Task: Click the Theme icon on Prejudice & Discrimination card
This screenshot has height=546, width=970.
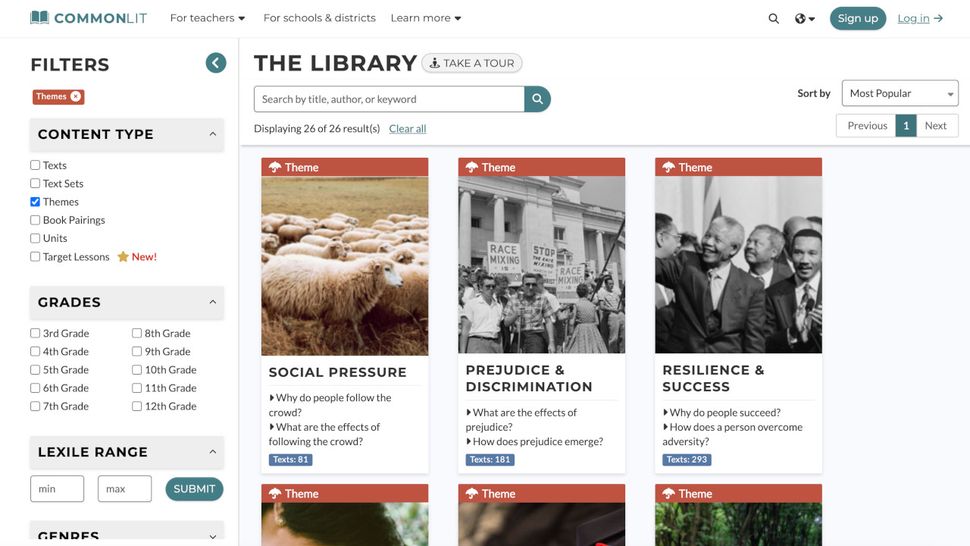Action: (x=472, y=167)
